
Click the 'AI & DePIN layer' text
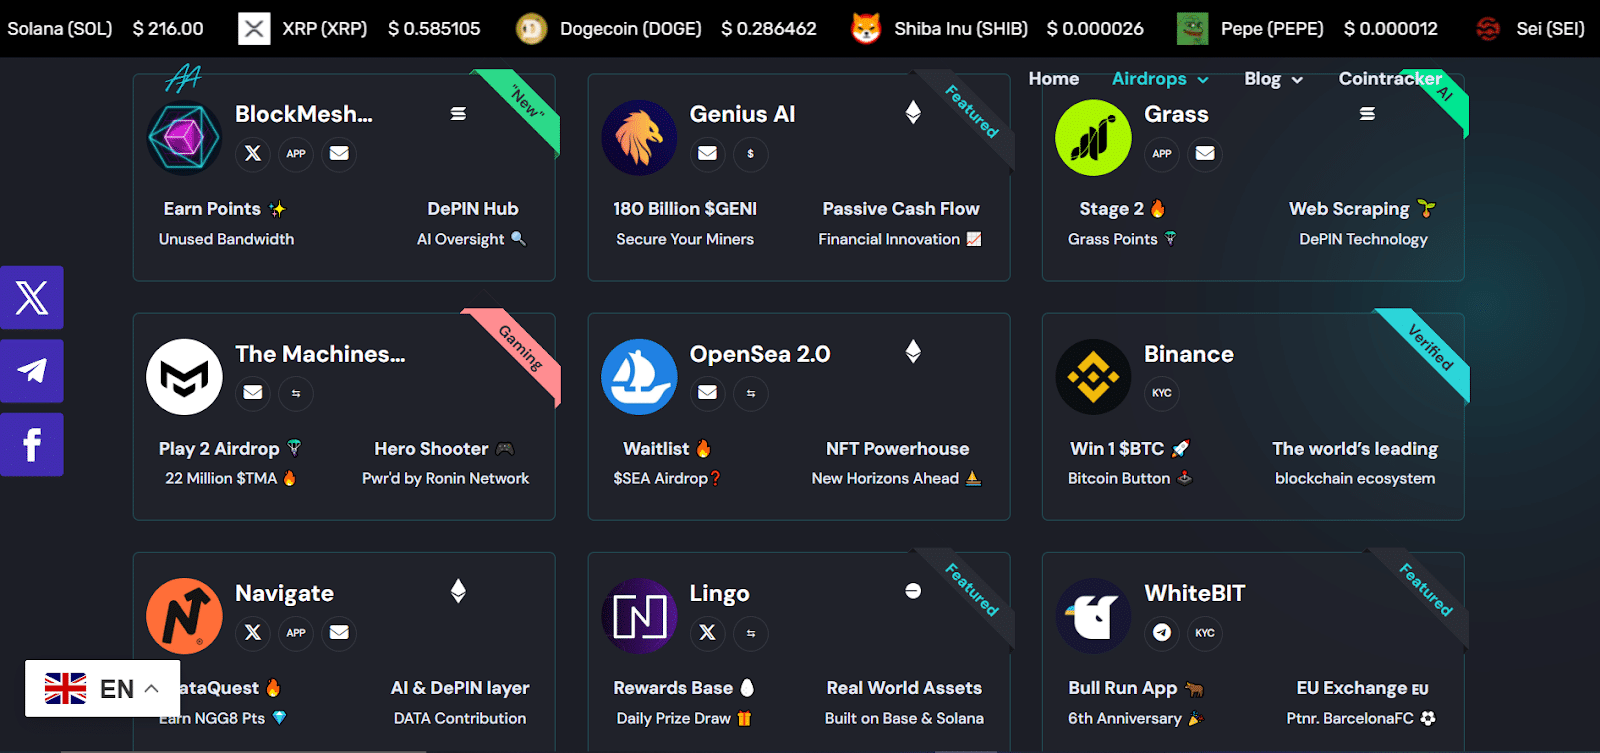pyautogui.click(x=460, y=688)
